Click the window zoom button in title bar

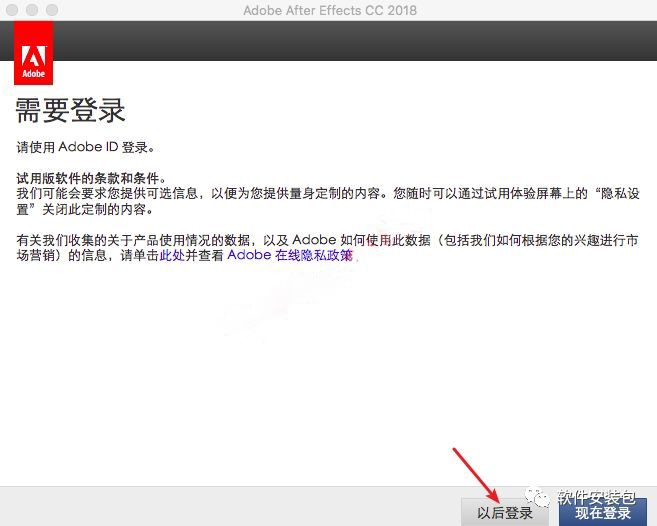(52, 10)
